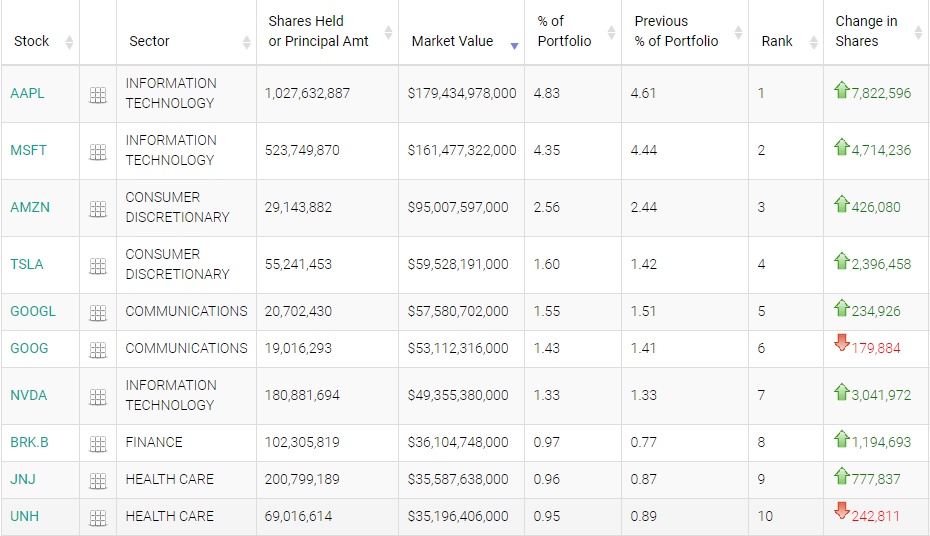Click the JNJ stock link
Image resolution: width=930 pixels, height=536 pixels.
click(22, 480)
